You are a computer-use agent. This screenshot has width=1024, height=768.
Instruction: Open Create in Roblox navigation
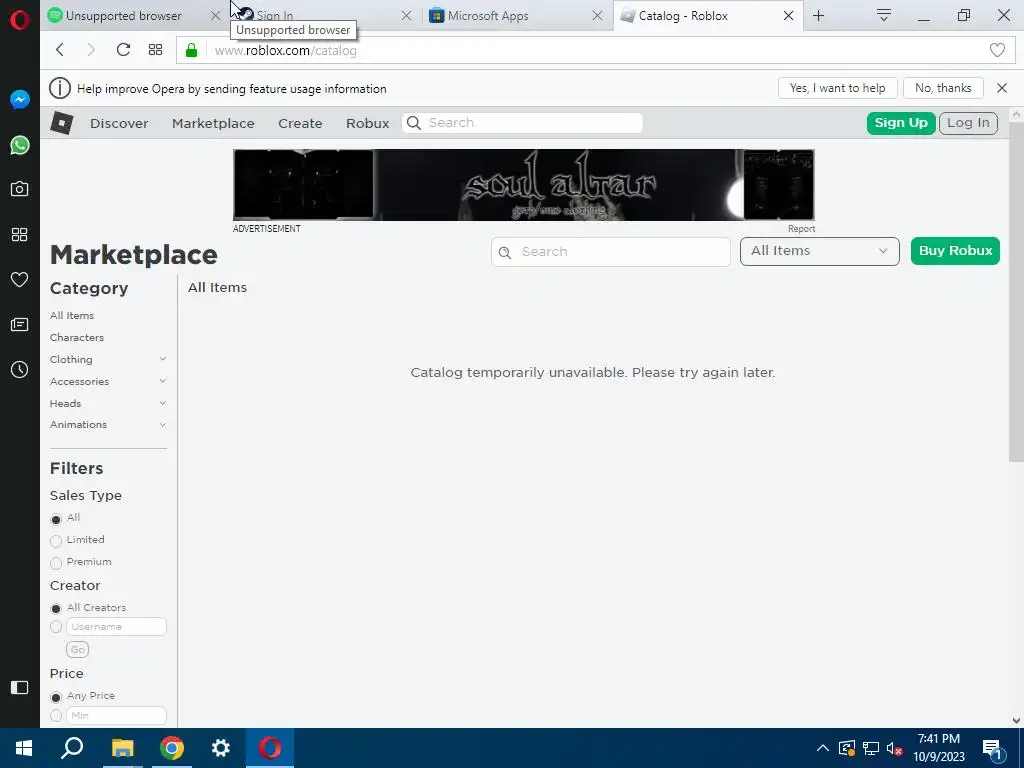(300, 123)
